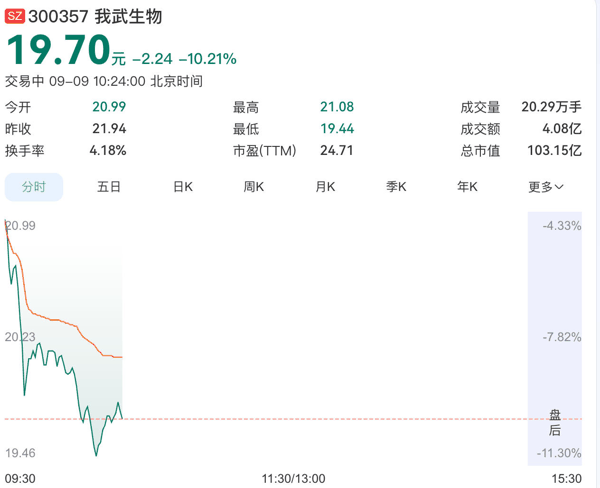Image resolution: width=600 pixels, height=488 pixels.
Task: Click the 市盈(TTM) value 24.71
Action: point(336,150)
